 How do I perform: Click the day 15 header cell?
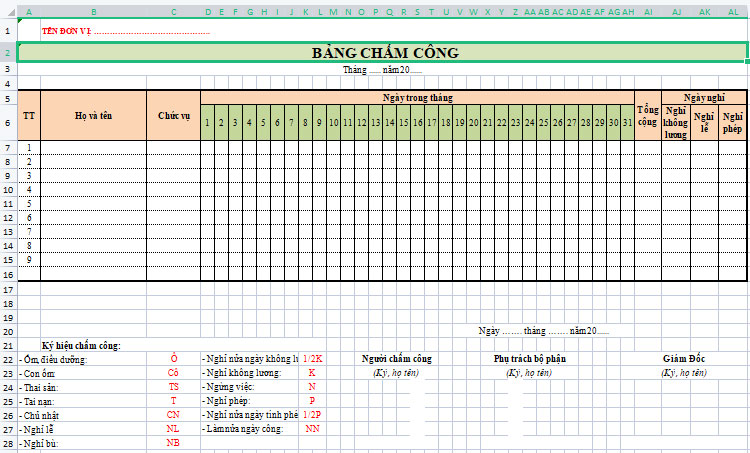click(403, 123)
